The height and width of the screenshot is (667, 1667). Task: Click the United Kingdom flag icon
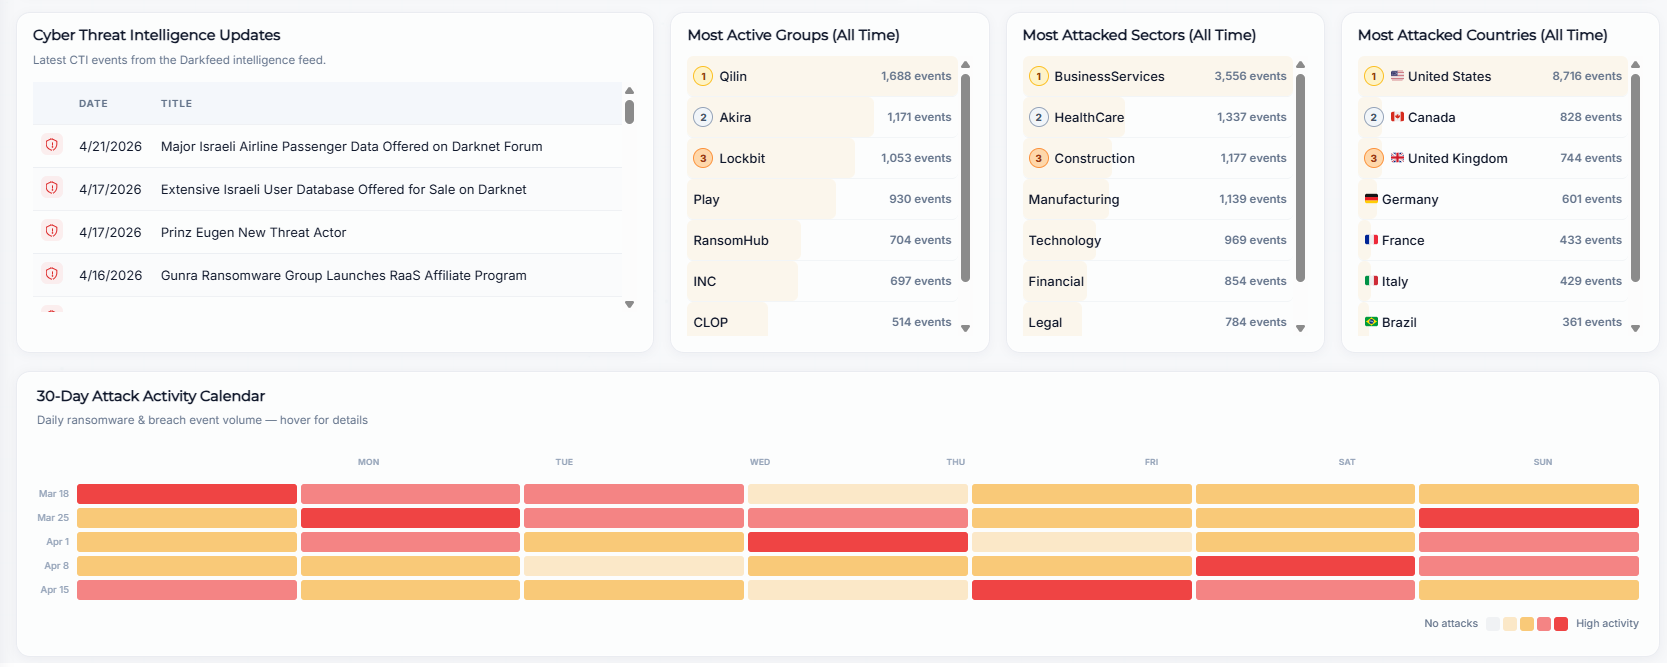(x=1397, y=157)
